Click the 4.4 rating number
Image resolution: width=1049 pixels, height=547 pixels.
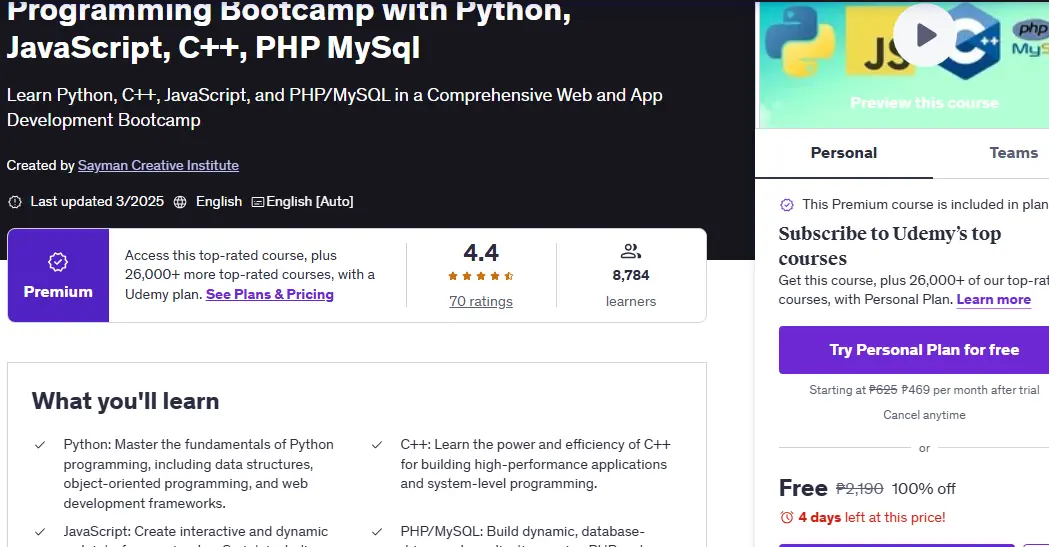481,253
